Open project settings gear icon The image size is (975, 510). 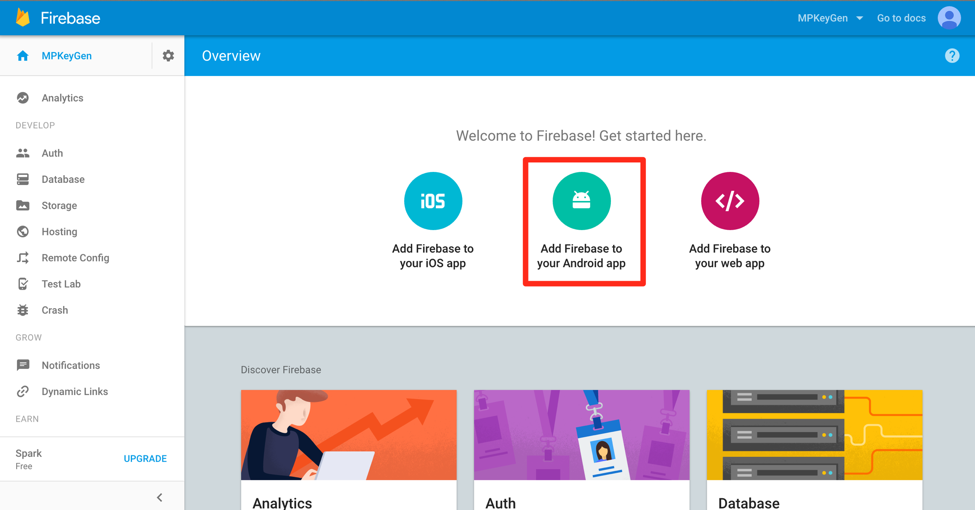tap(168, 56)
